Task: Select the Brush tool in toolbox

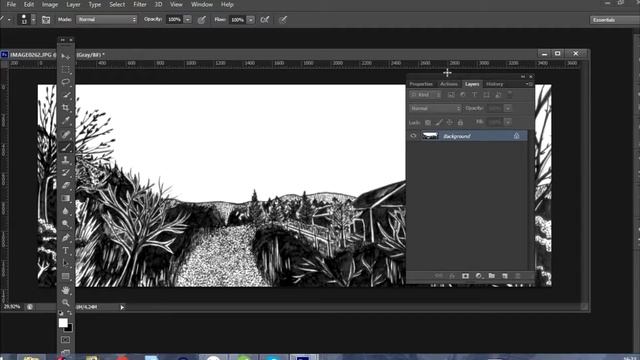Action: (x=65, y=147)
